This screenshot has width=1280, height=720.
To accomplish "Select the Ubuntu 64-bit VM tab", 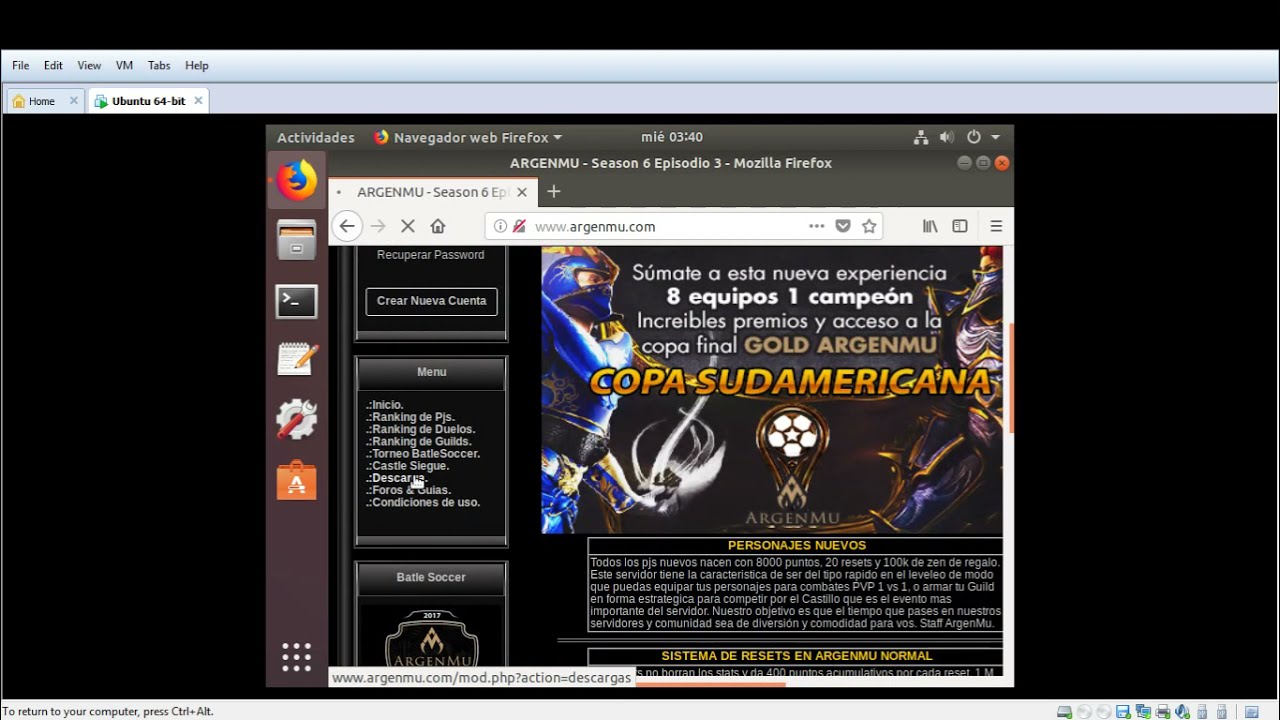I will click(148, 101).
